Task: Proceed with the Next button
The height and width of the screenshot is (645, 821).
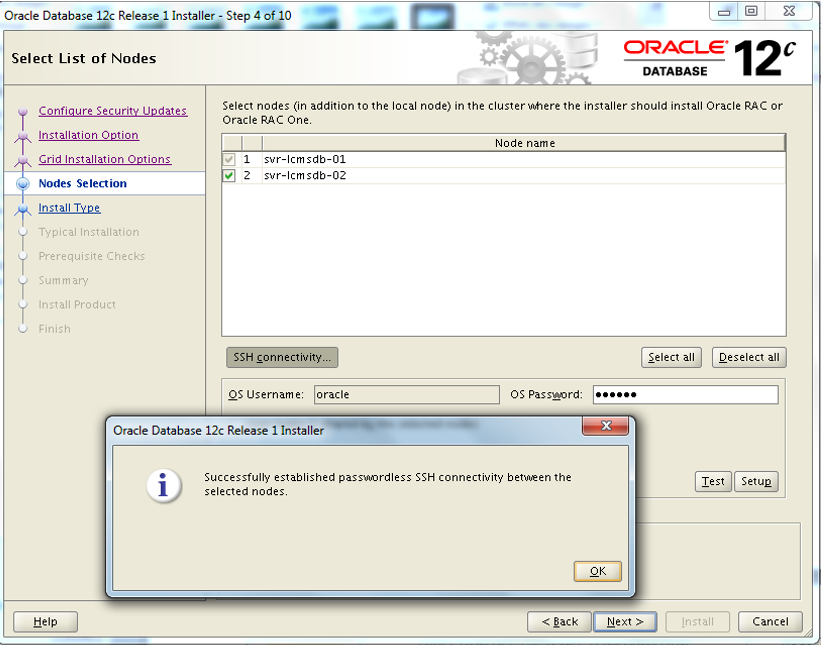Action: point(625,621)
